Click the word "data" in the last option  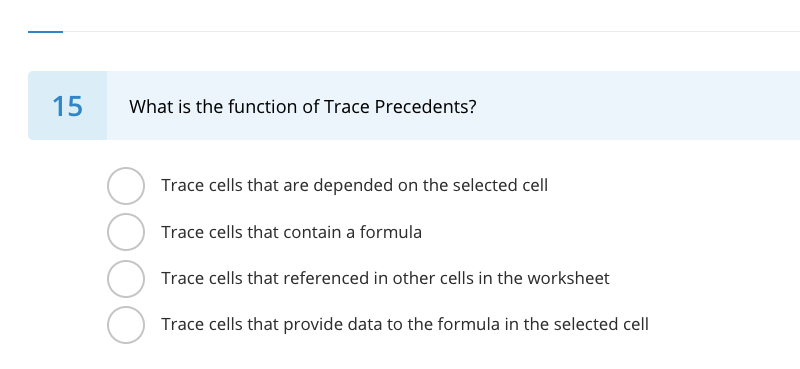366,324
